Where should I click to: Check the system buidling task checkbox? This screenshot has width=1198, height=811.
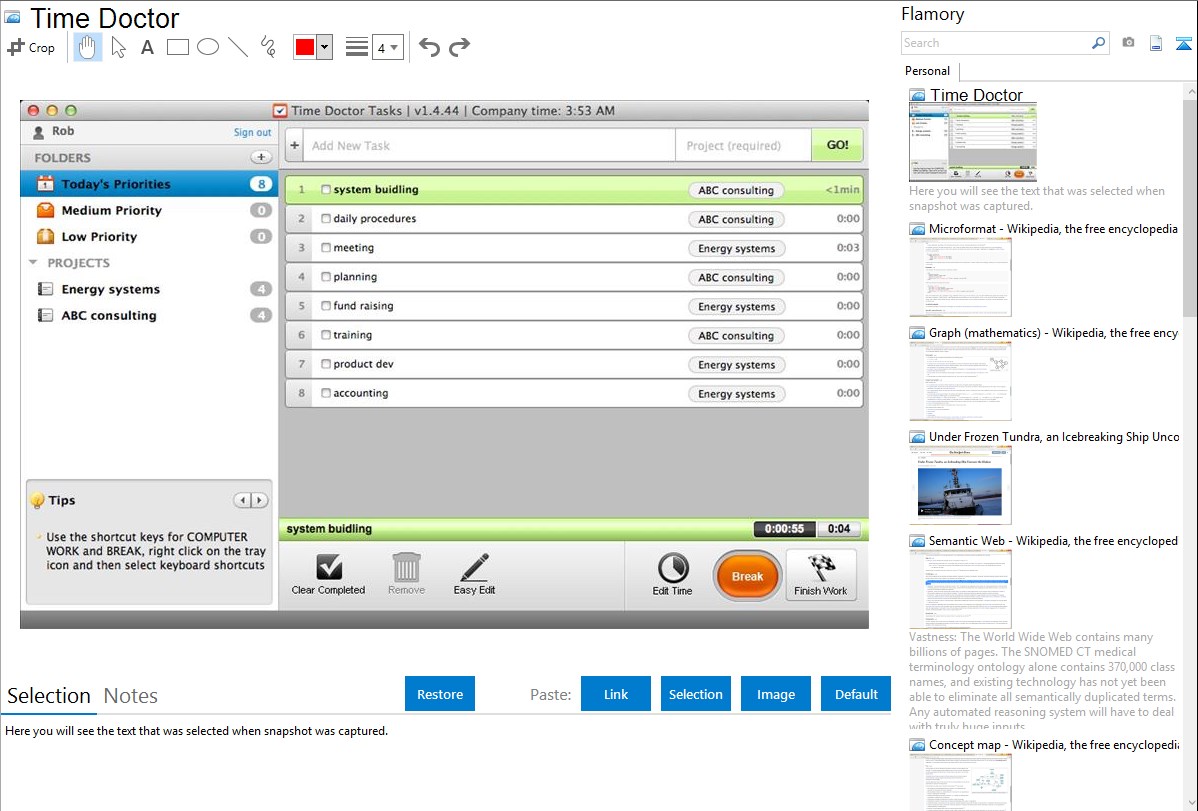click(x=326, y=190)
